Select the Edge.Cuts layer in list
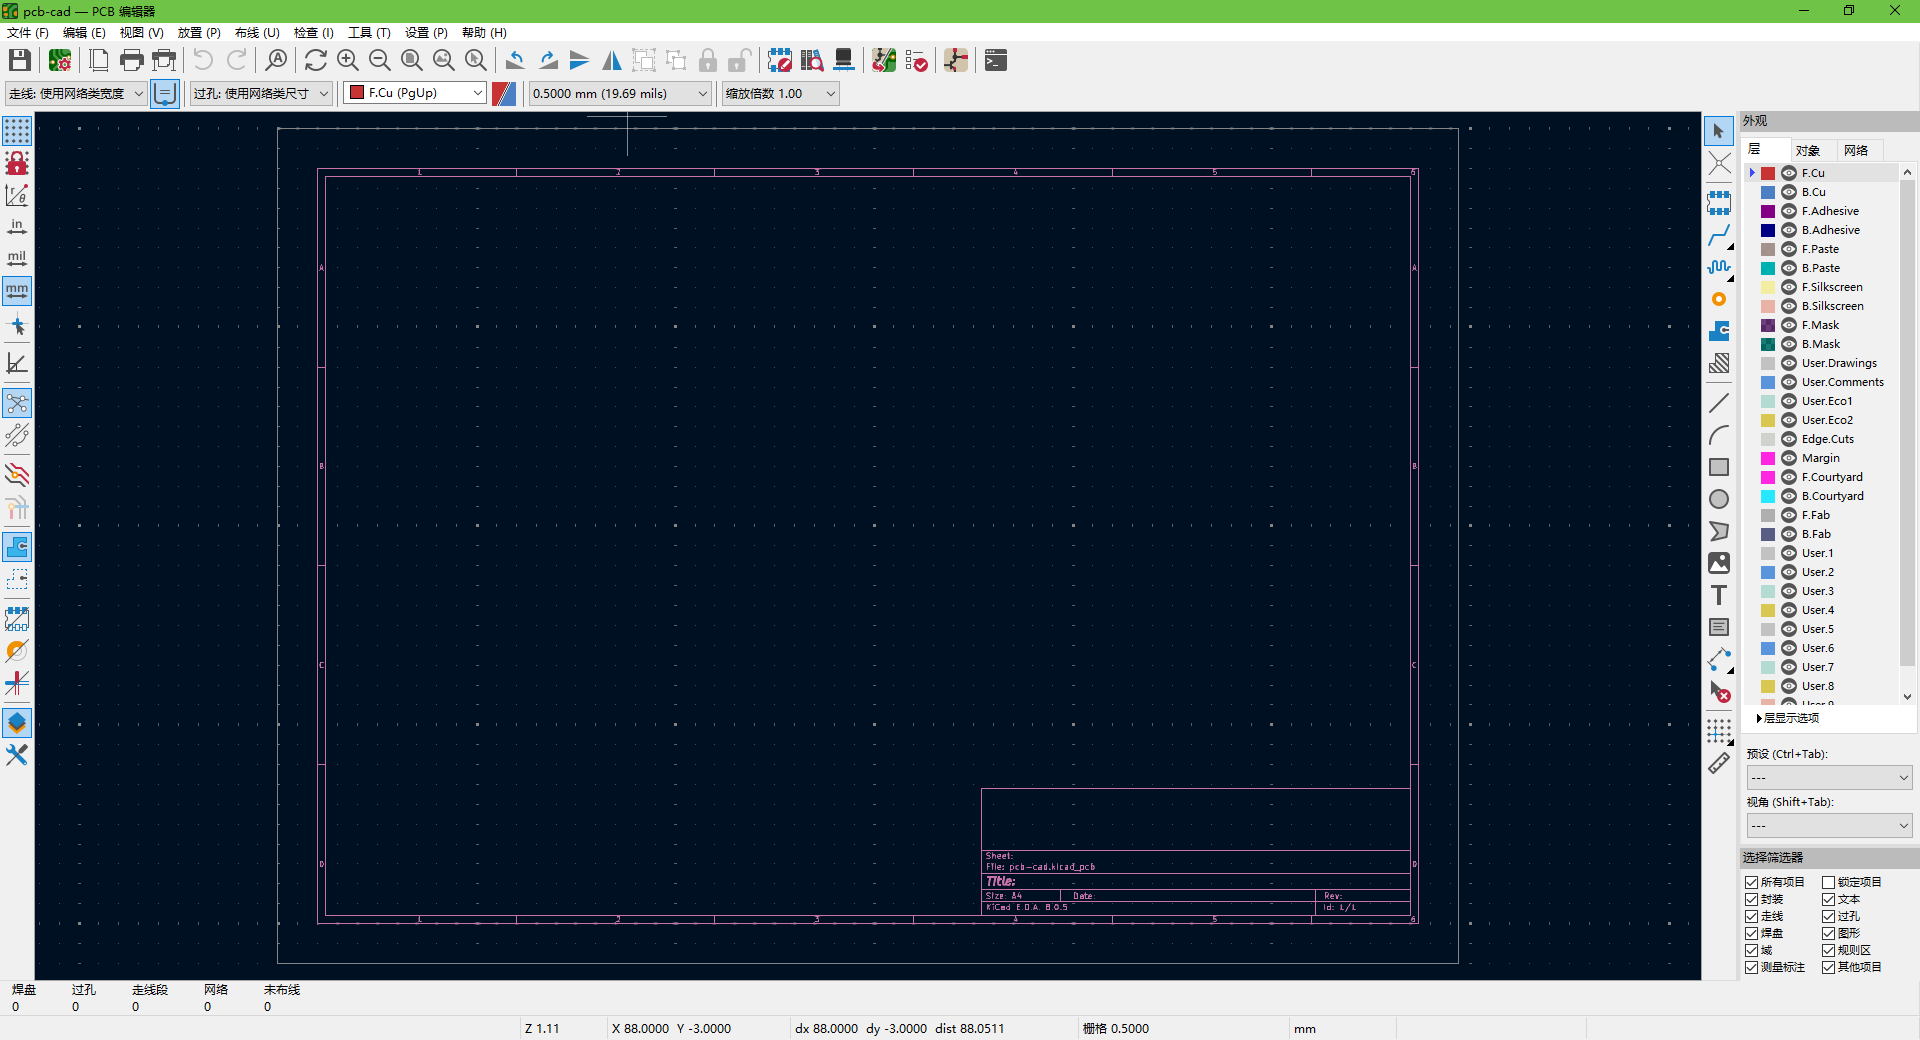 [1827, 439]
